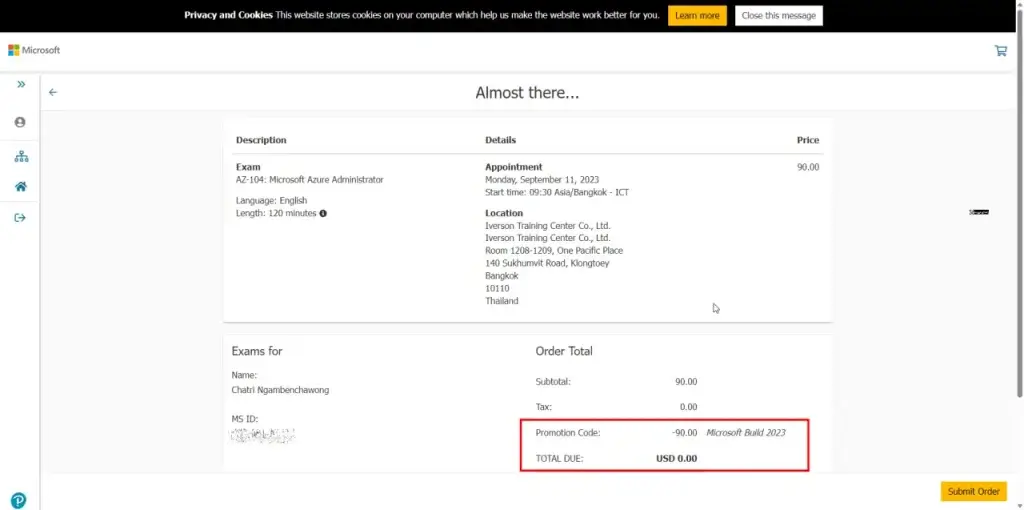
Task: Click the sign out sidebar icon
Action: (x=20, y=217)
